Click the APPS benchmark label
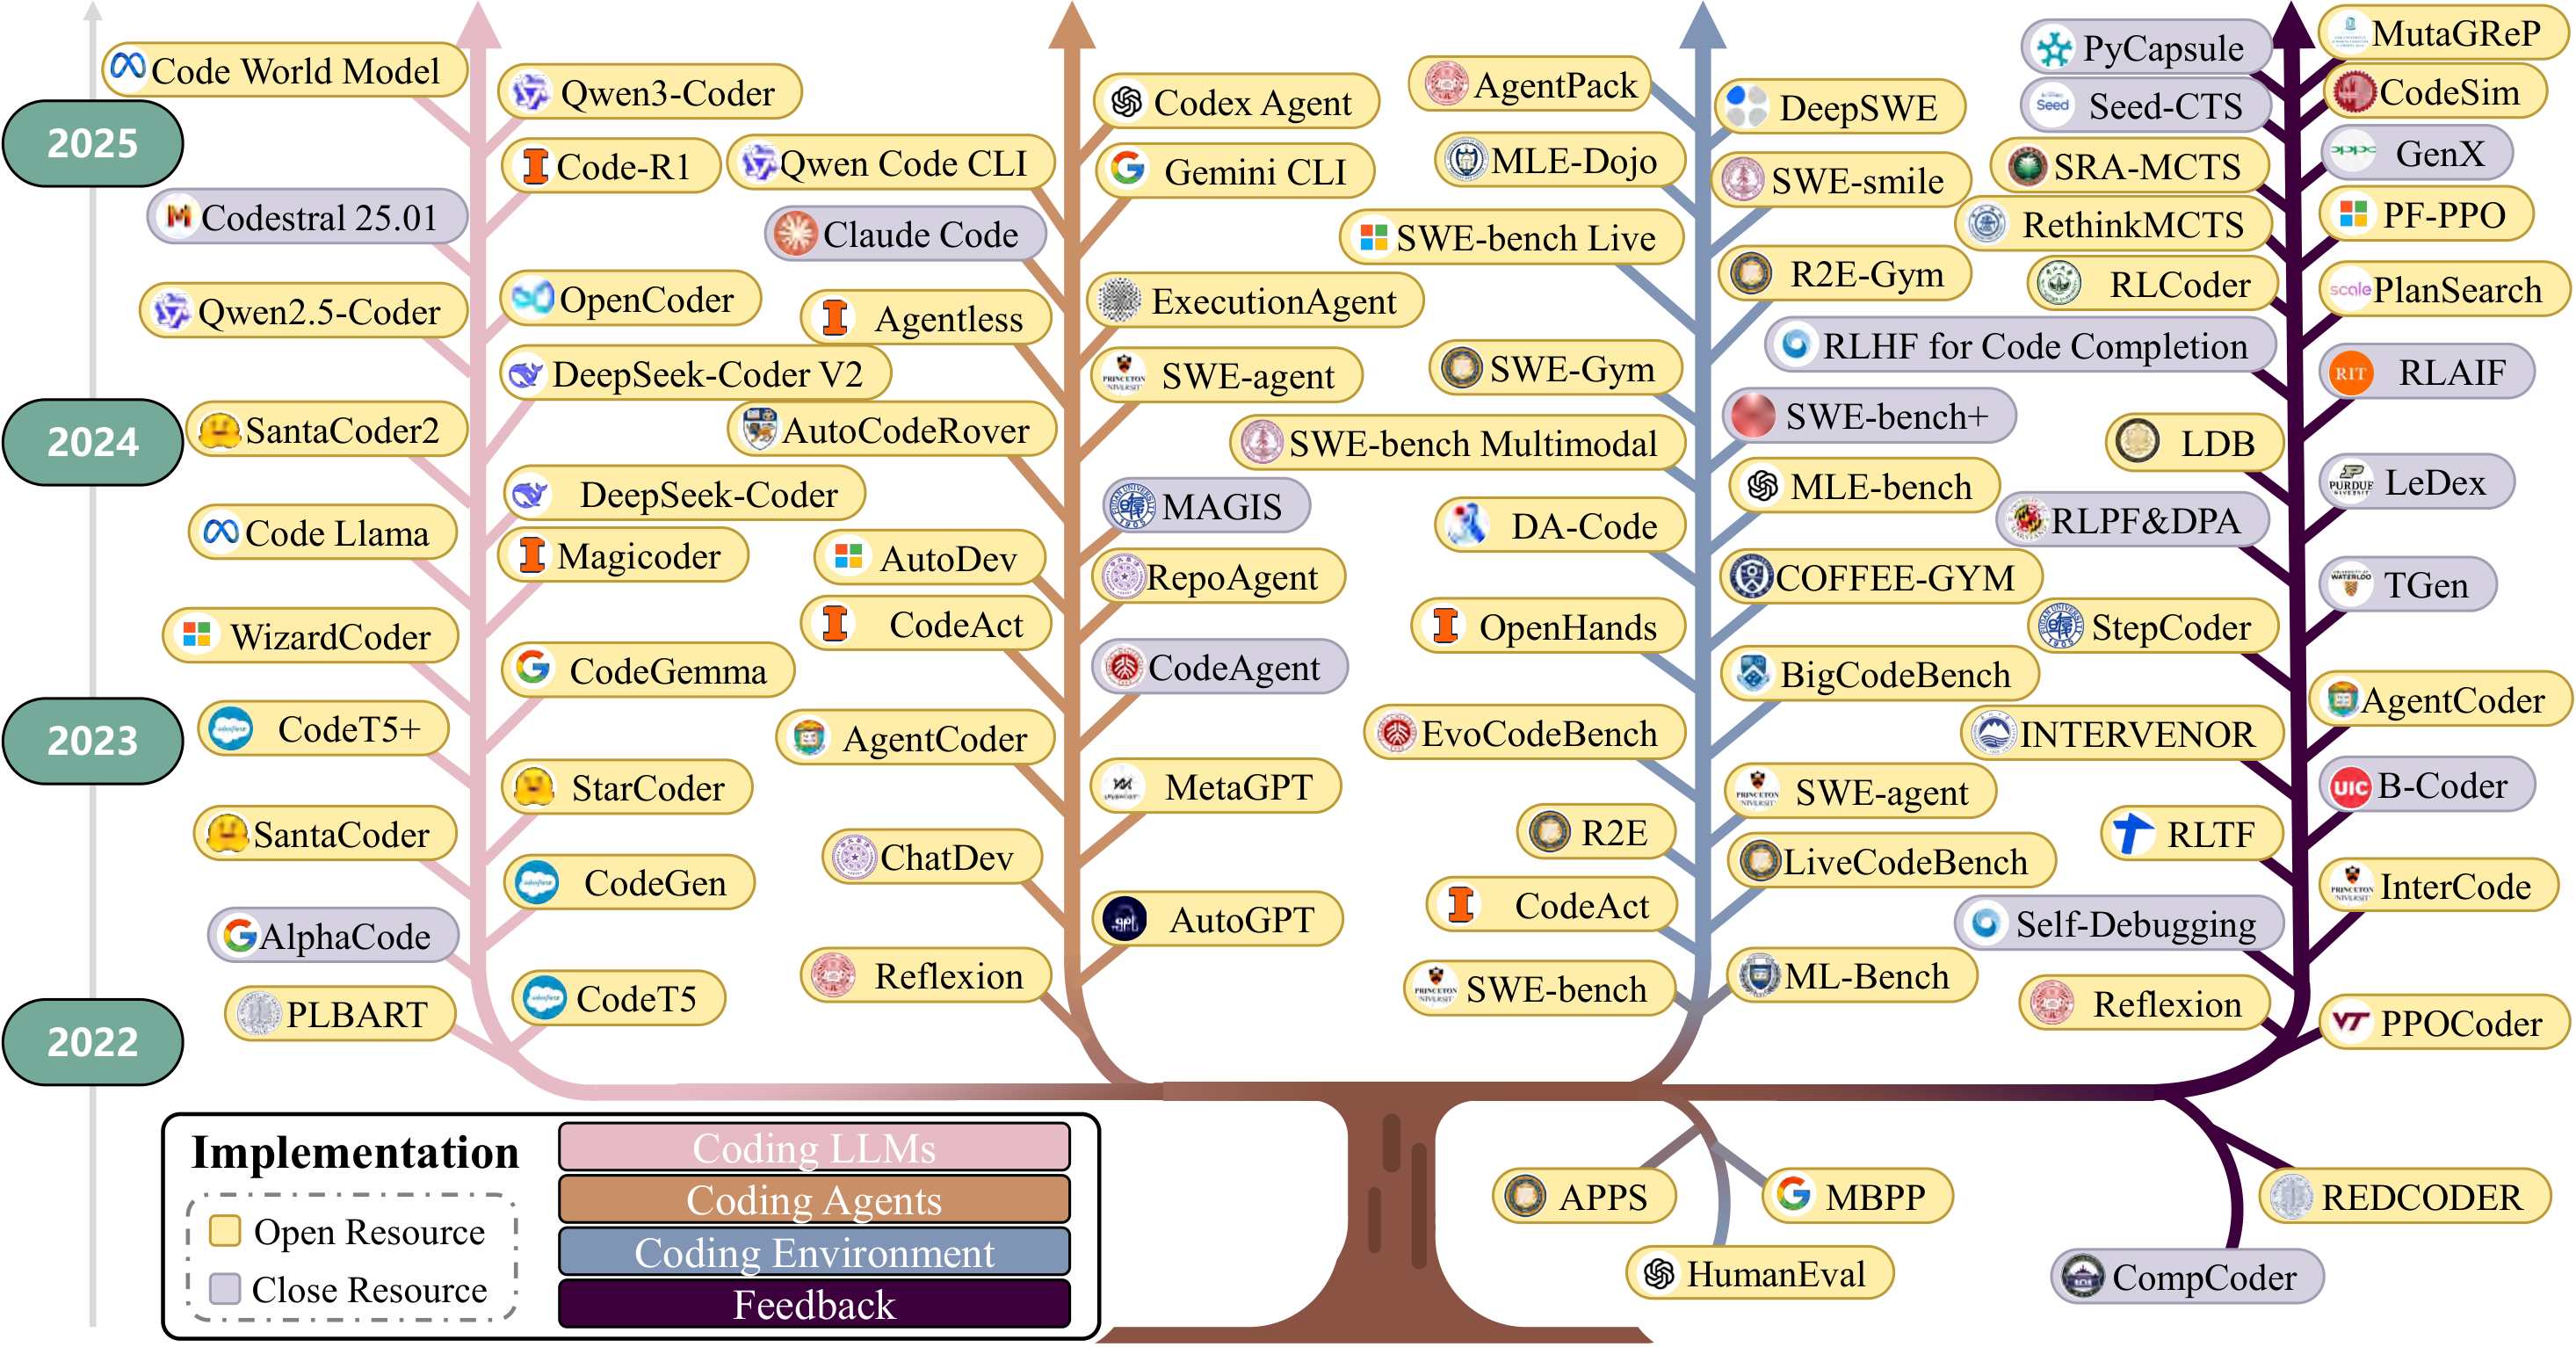This screenshot has height=1347, width=2576. [x=1584, y=1196]
